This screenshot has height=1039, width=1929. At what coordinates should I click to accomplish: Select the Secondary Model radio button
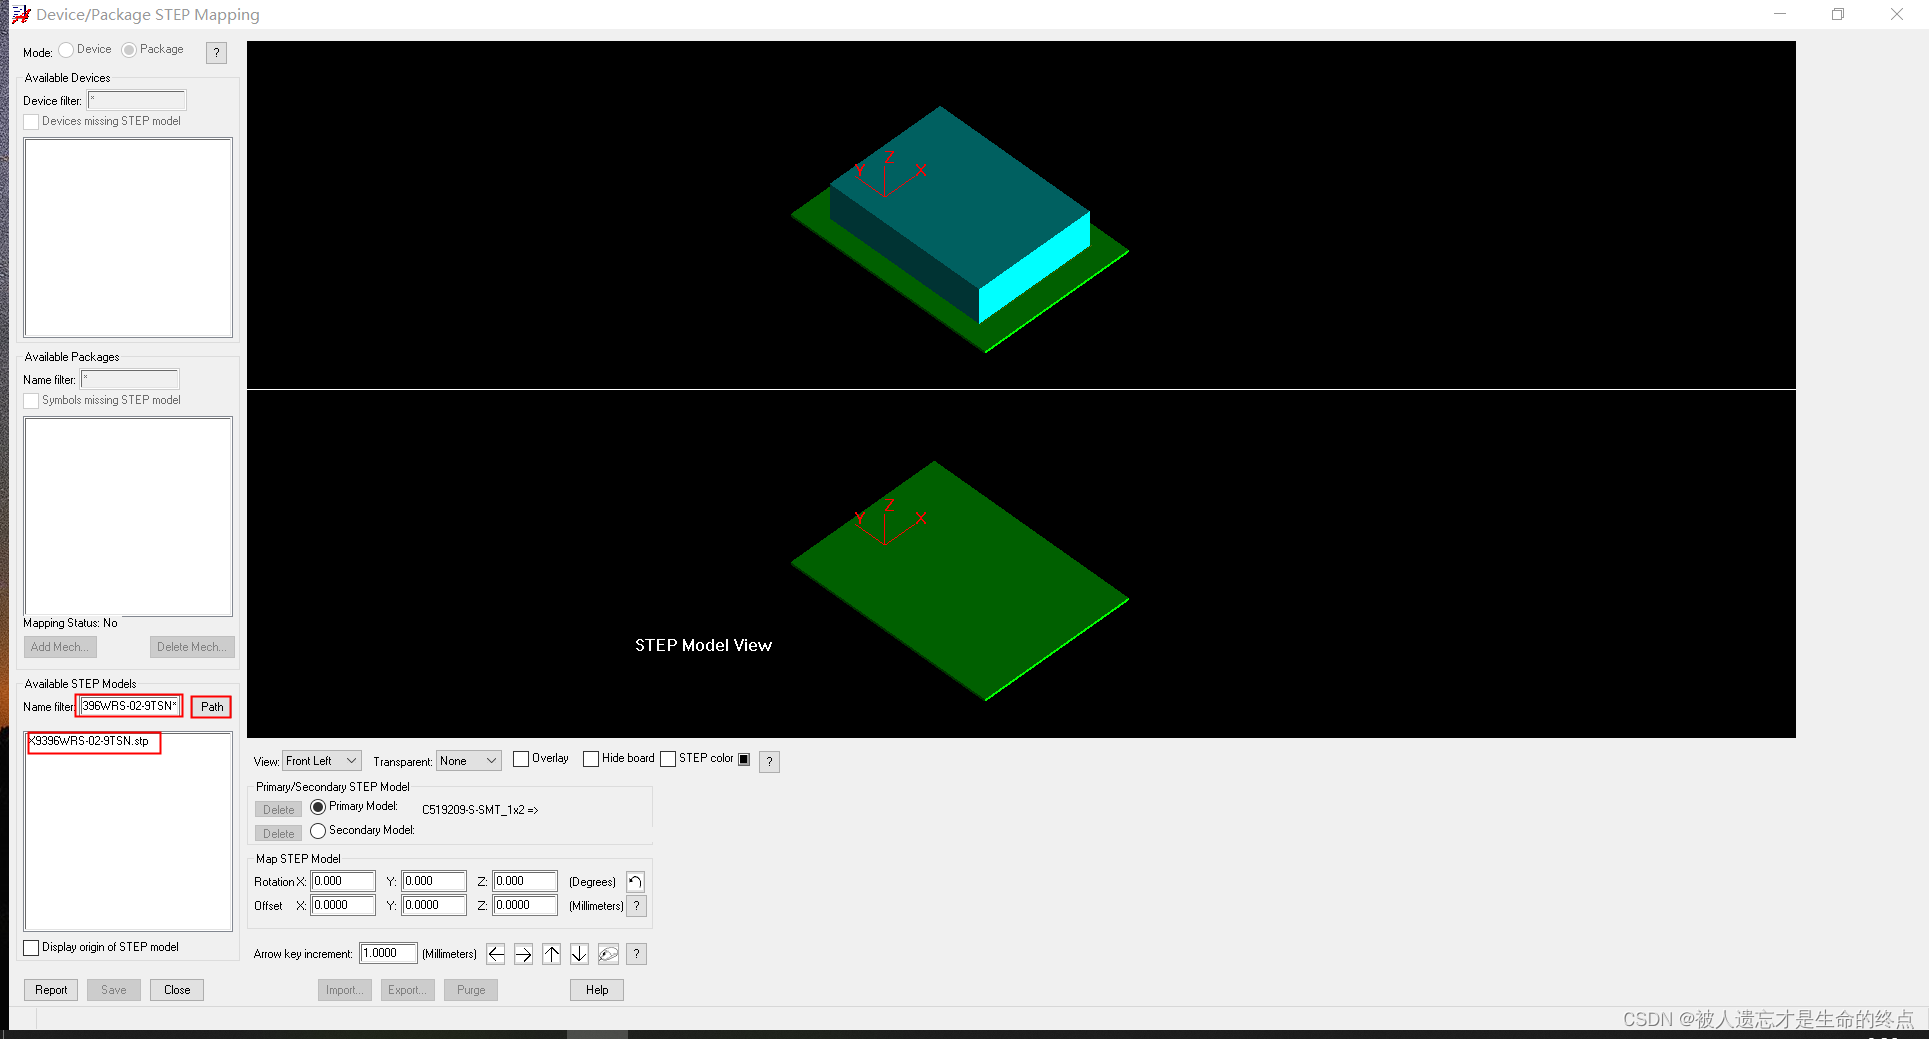click(318, 830)
